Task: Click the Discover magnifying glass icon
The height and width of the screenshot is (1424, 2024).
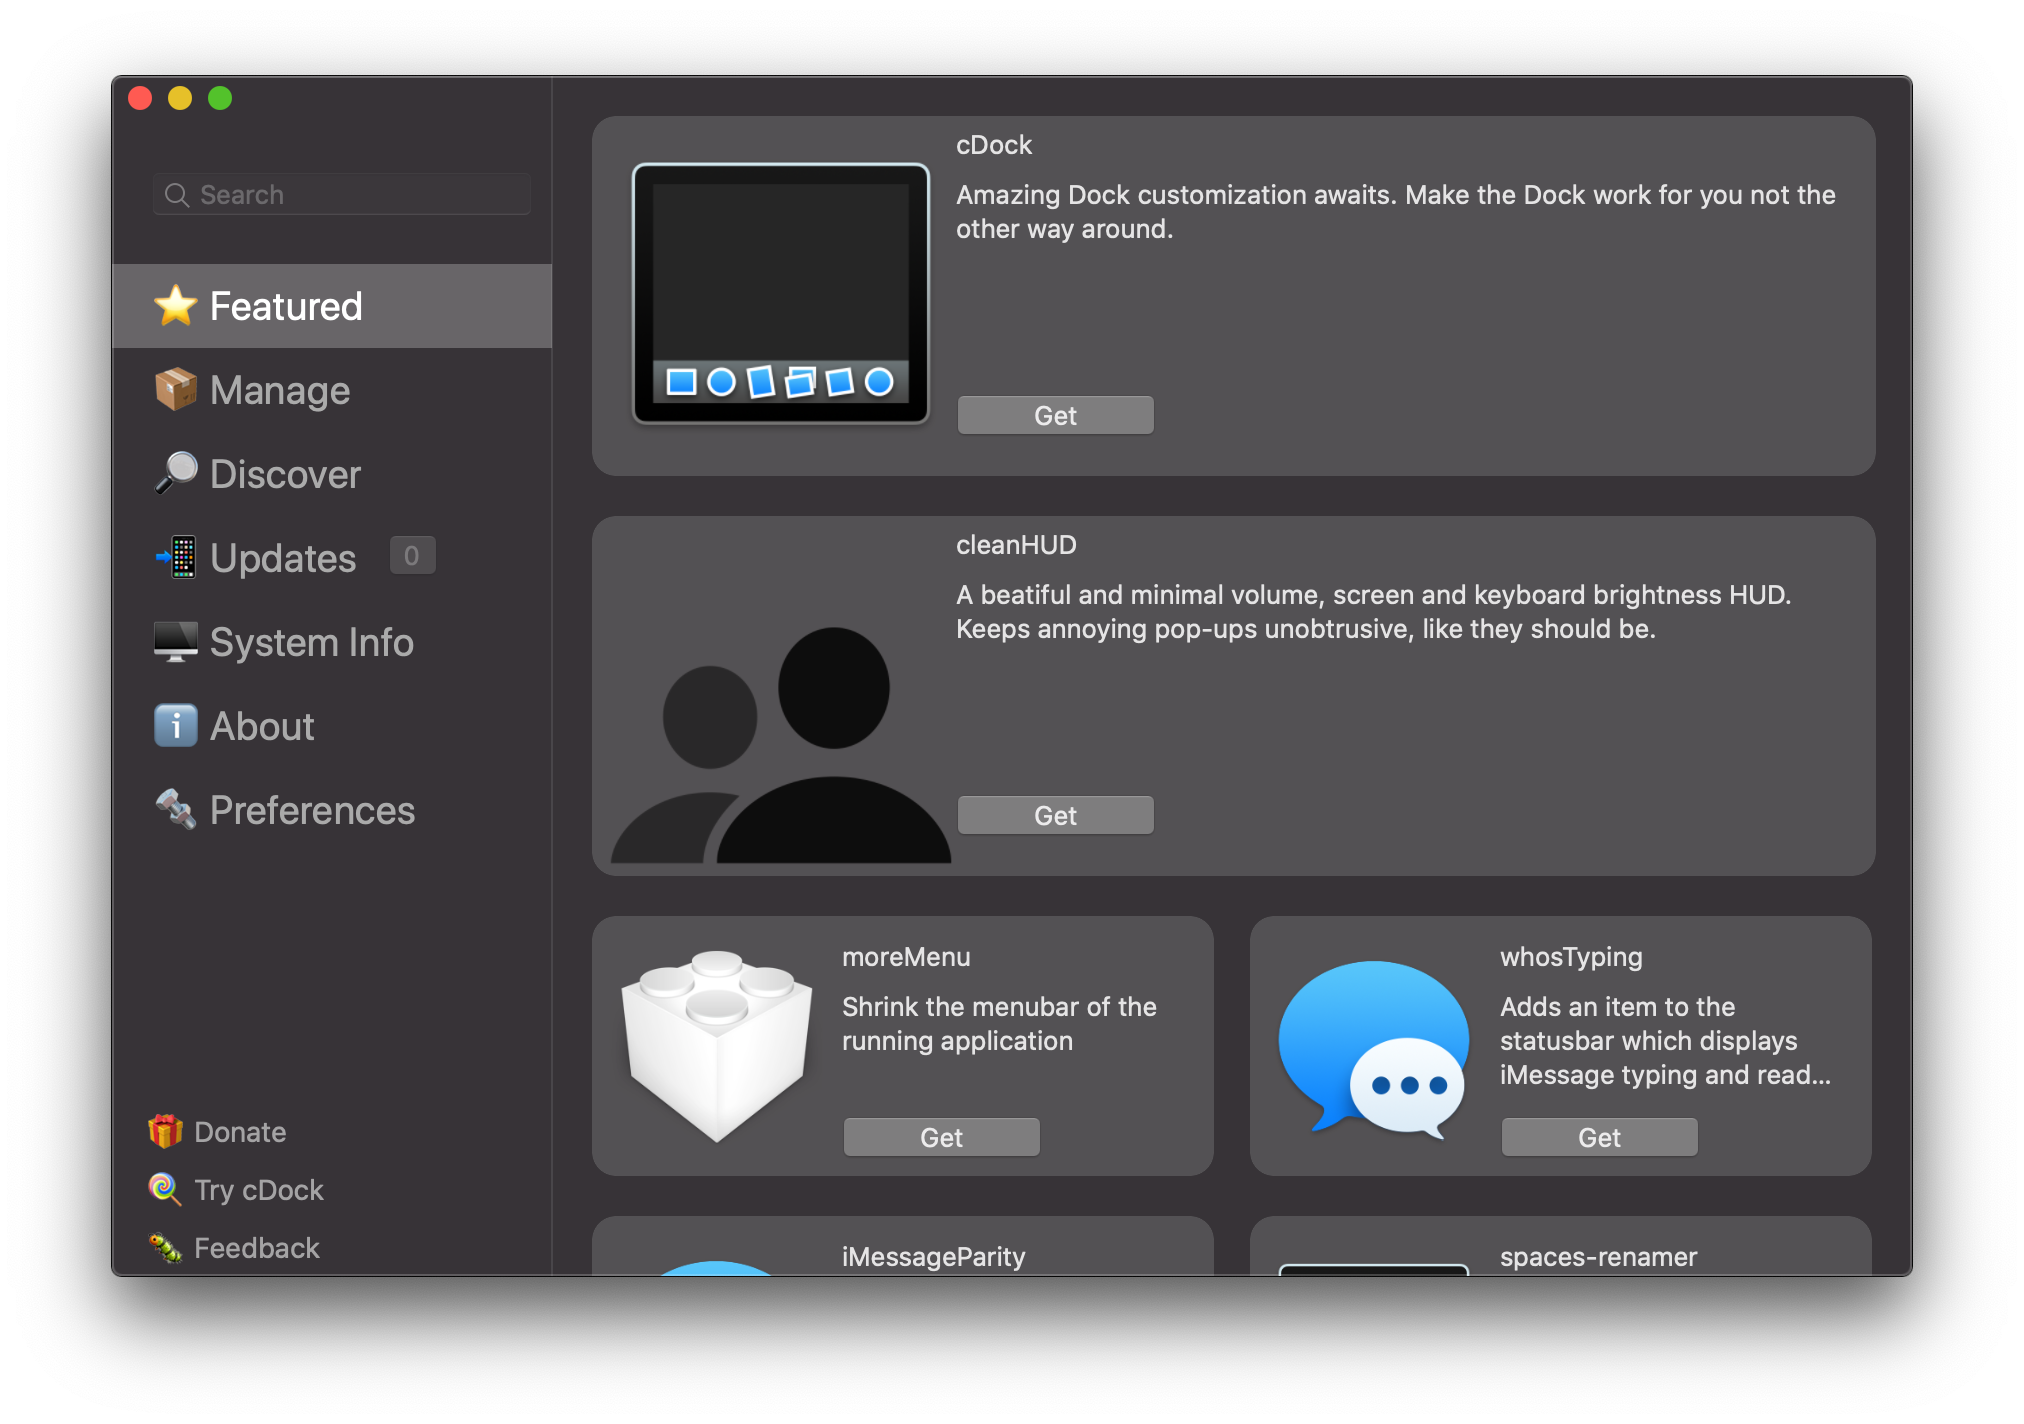Action: coord(175,473)
